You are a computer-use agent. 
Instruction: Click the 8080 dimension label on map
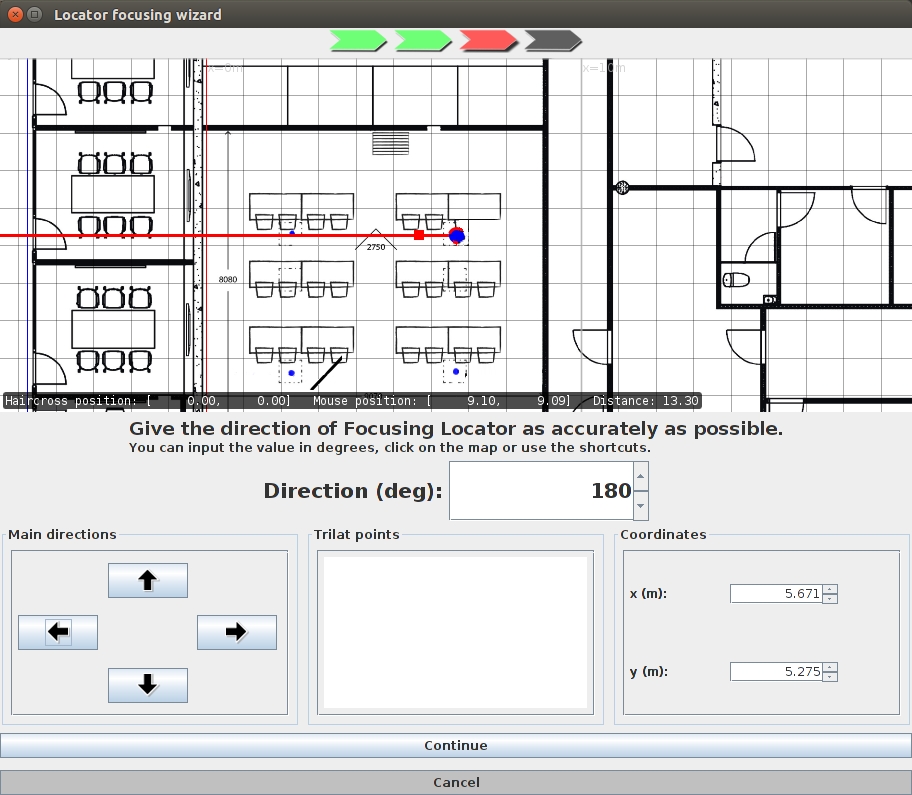228,280
